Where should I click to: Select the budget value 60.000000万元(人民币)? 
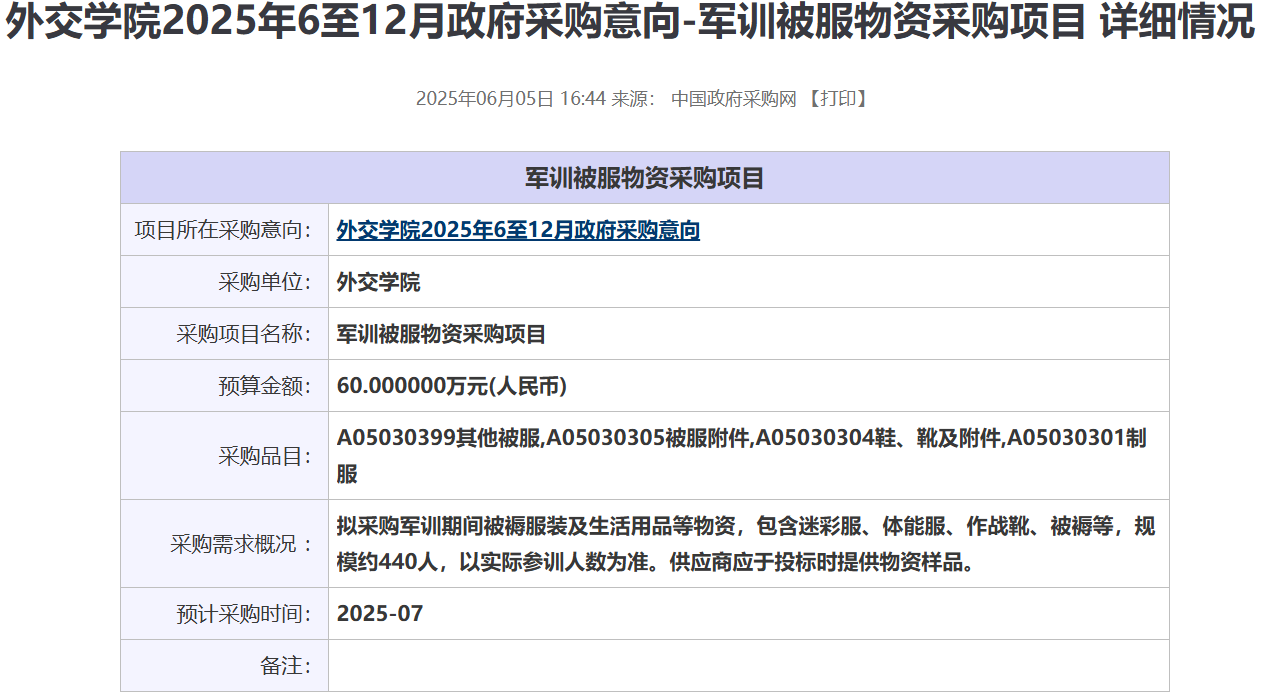tap(451, 386)
